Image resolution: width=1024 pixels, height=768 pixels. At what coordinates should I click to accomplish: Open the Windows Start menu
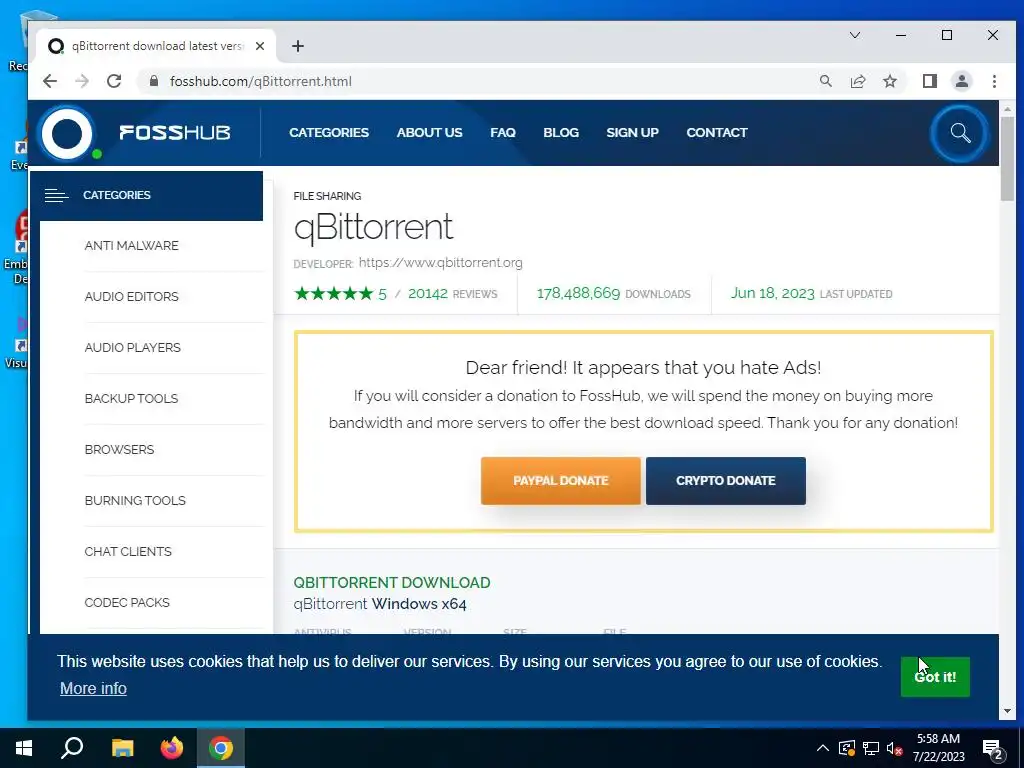pos(24,748)
